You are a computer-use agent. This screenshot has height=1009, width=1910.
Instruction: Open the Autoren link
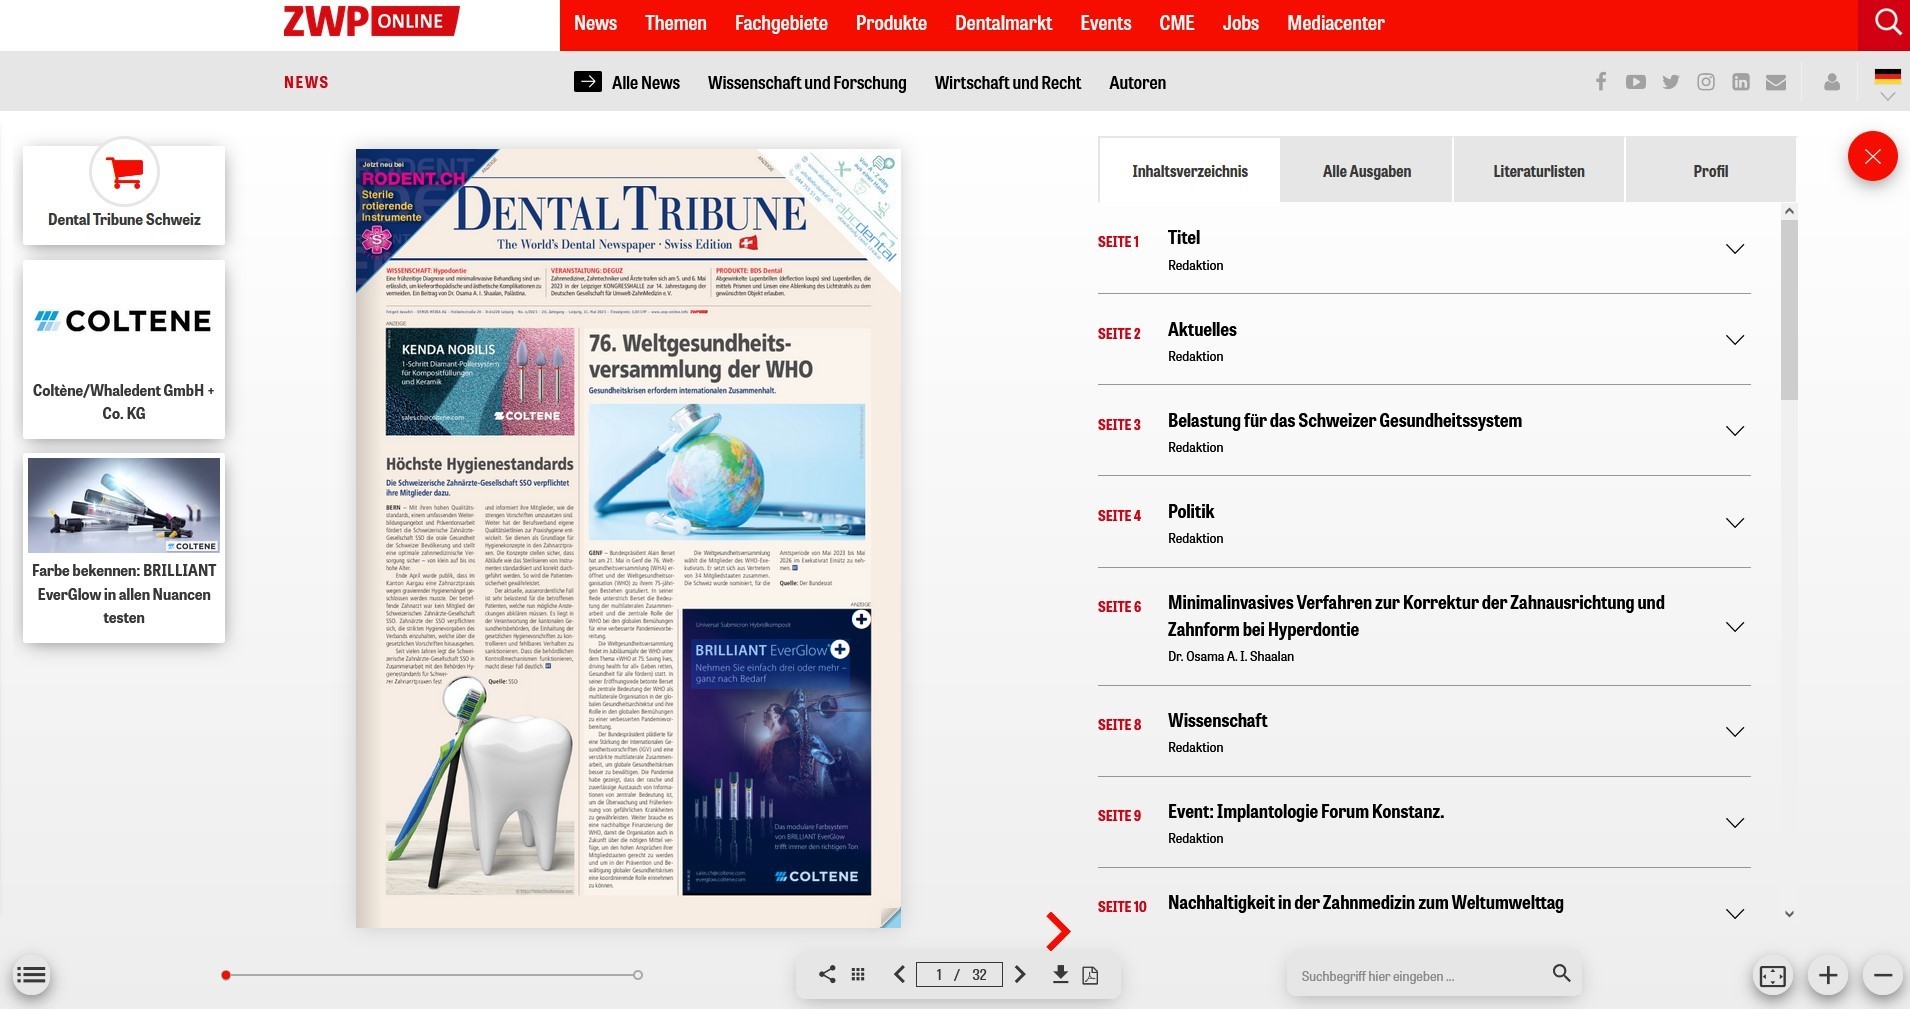[x=1137, y=83]
